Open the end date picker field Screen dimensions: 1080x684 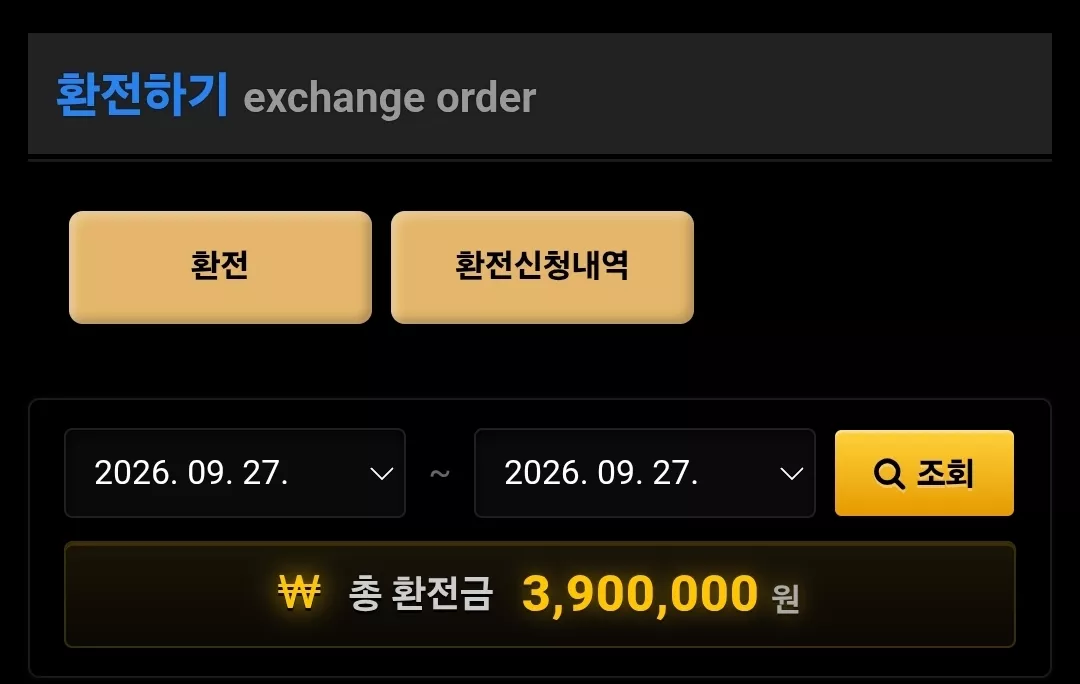coord(645,473)
